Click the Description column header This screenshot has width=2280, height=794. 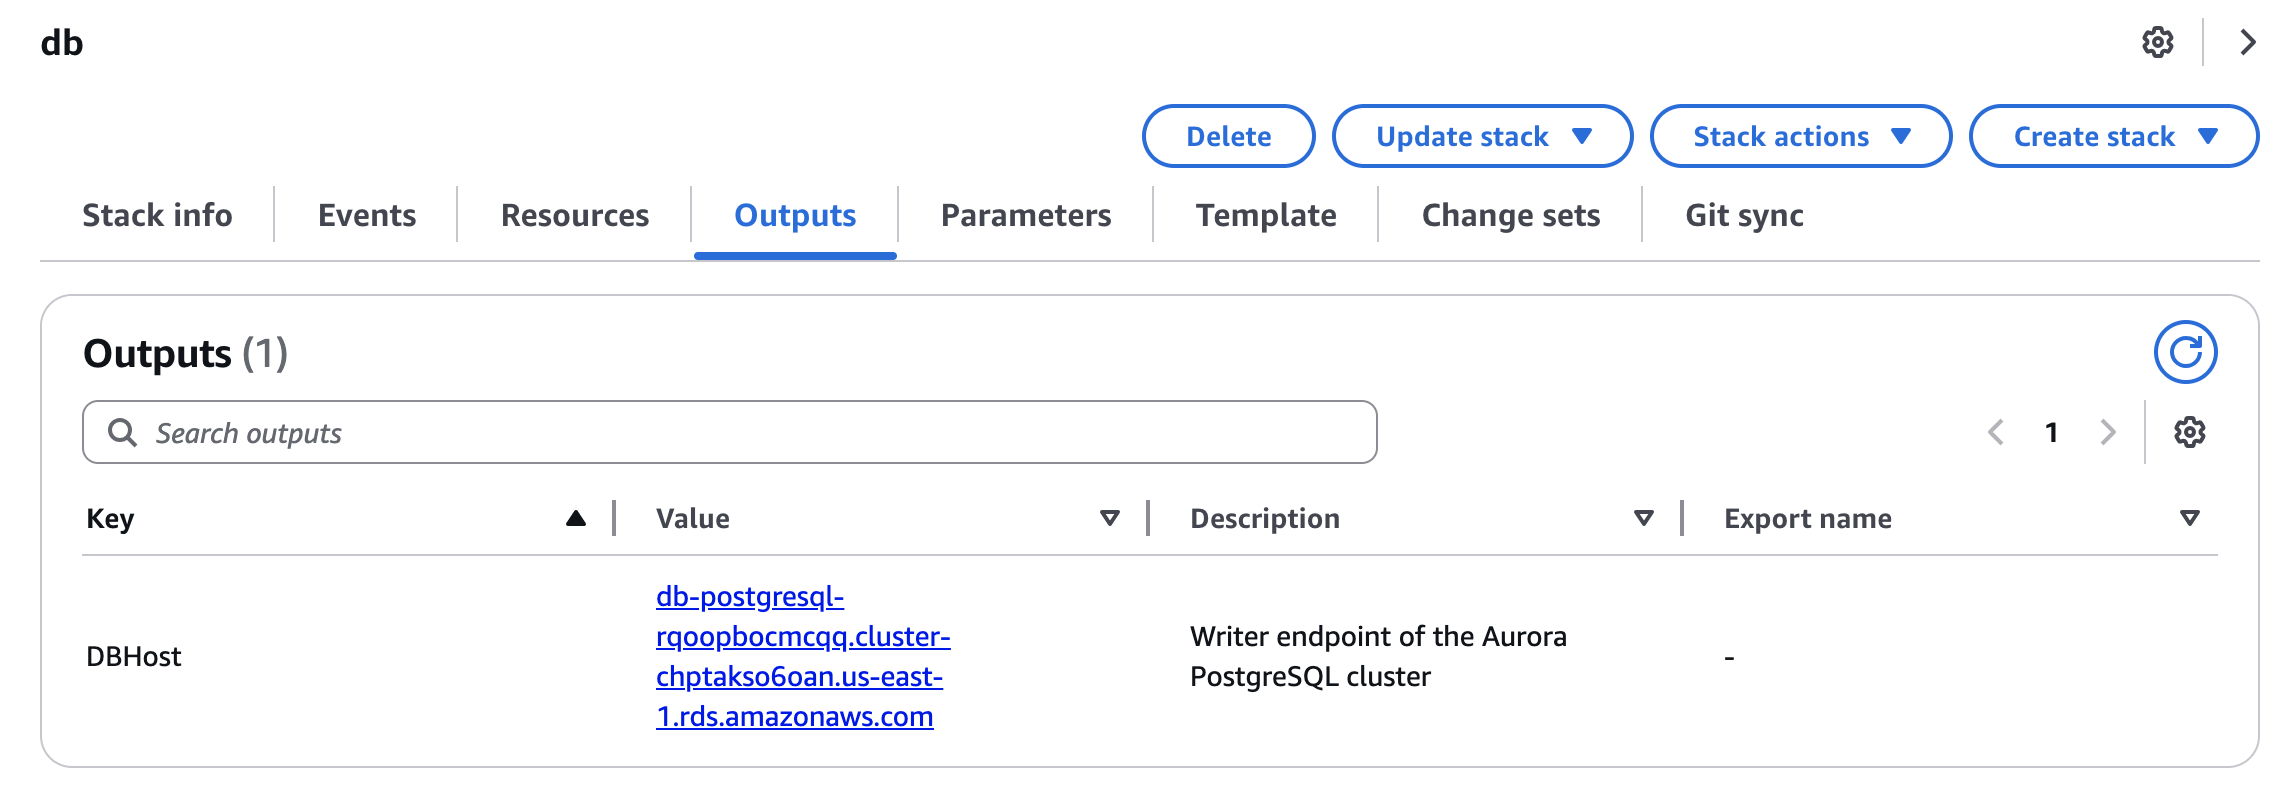coord(1265,518)
